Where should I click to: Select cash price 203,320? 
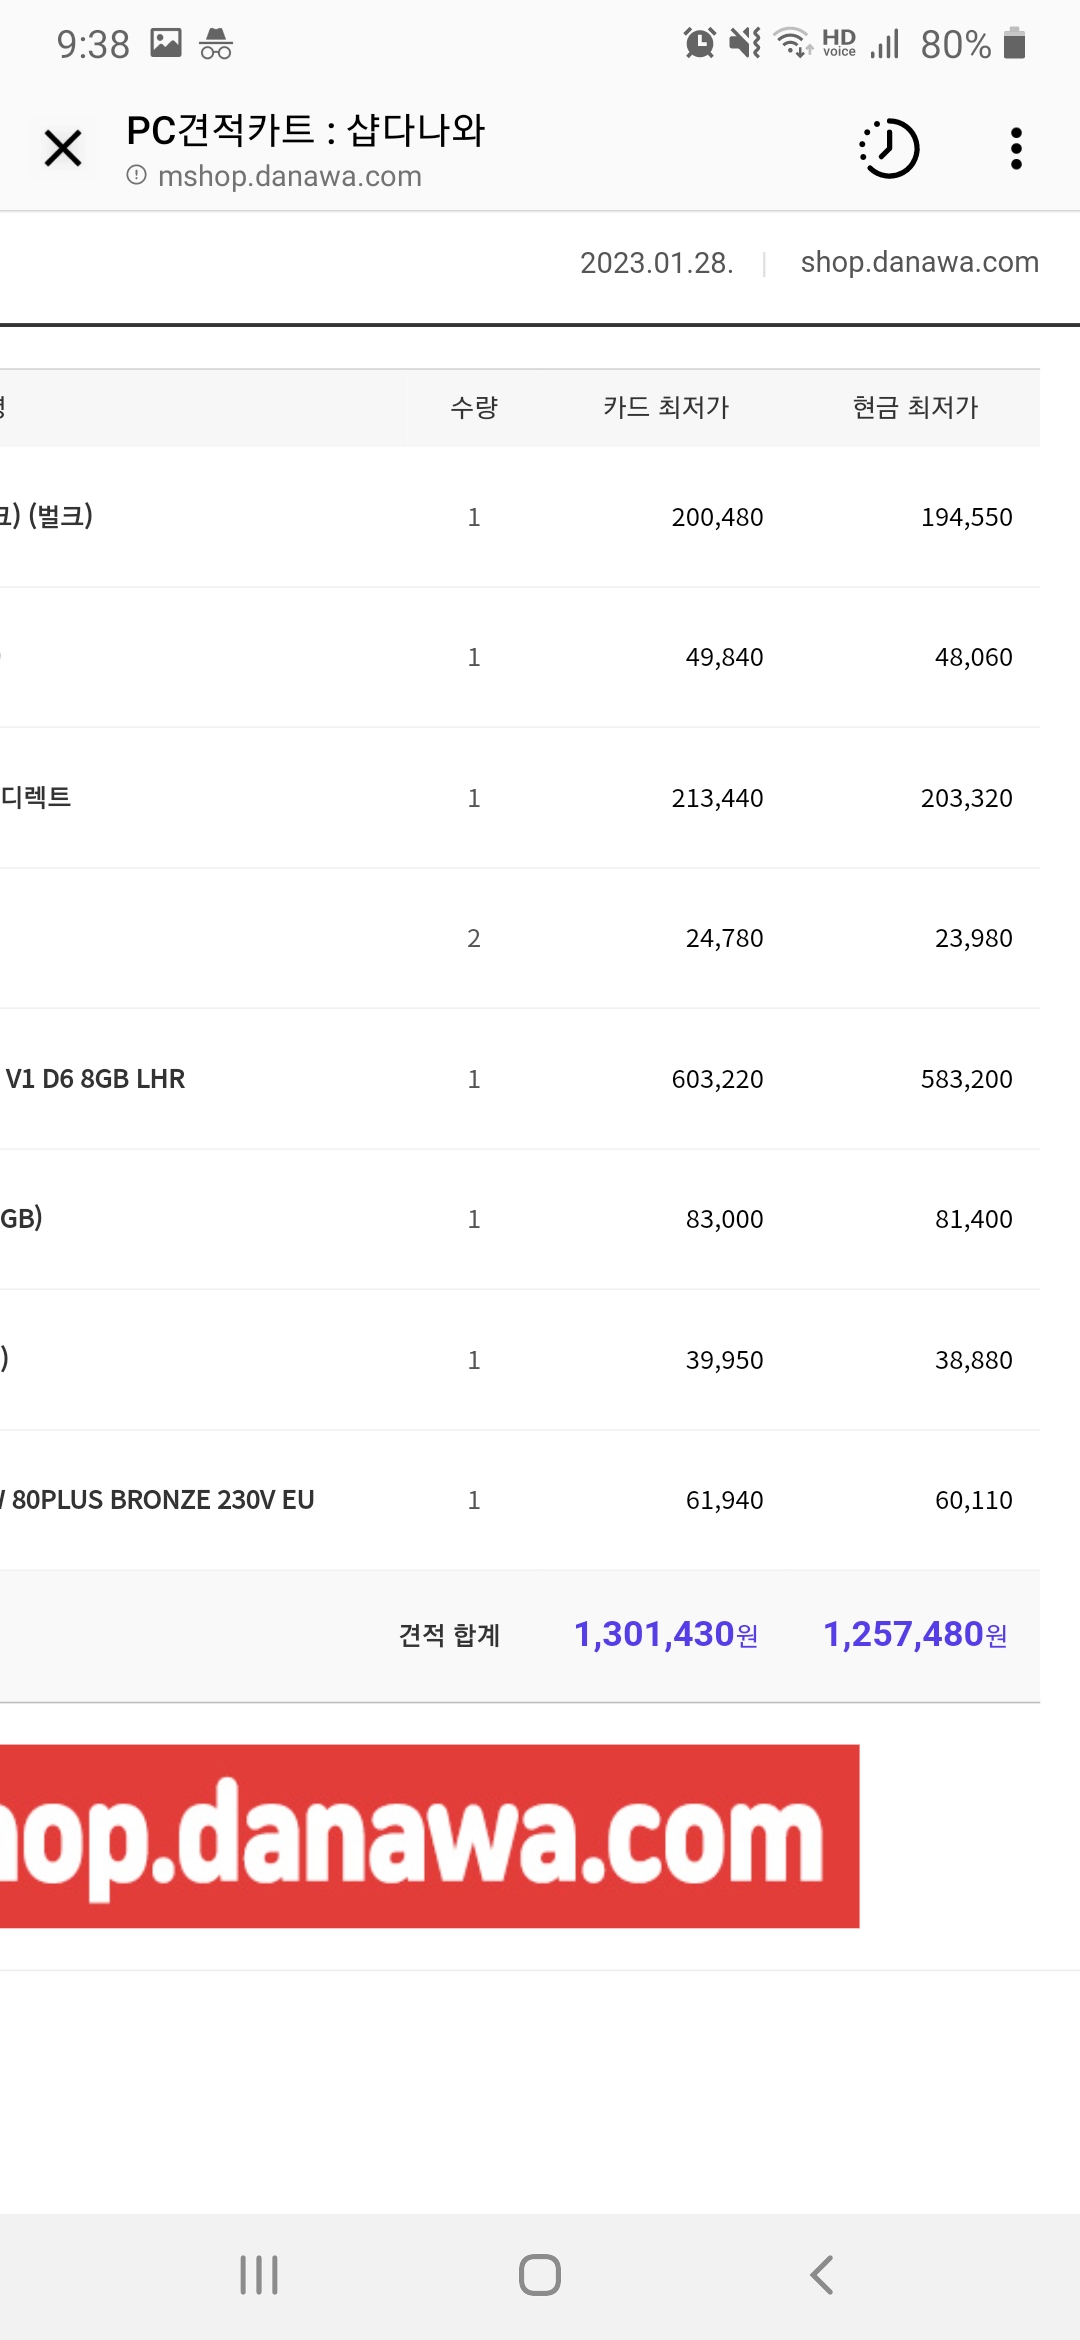point(967,798)
